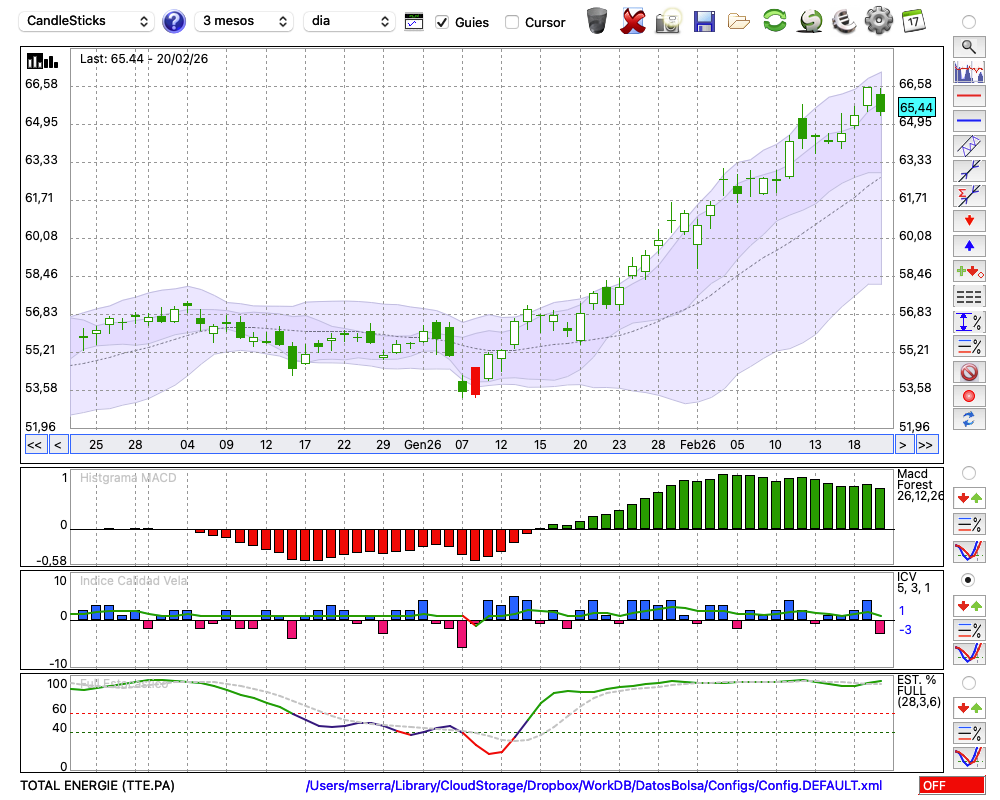Click the calendar 17 icon
This screenshot has width=1000, height=800.
913,21
